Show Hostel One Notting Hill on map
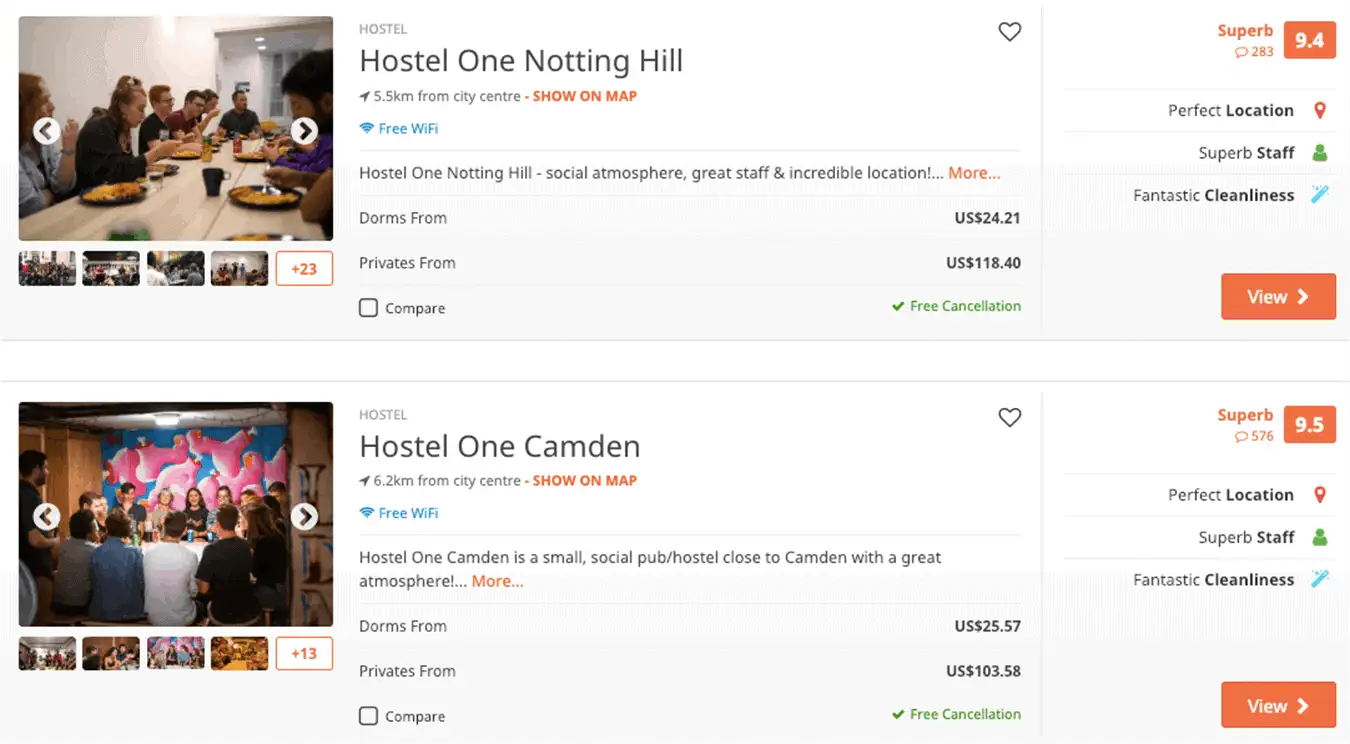1350x744 pixels. 584,96
